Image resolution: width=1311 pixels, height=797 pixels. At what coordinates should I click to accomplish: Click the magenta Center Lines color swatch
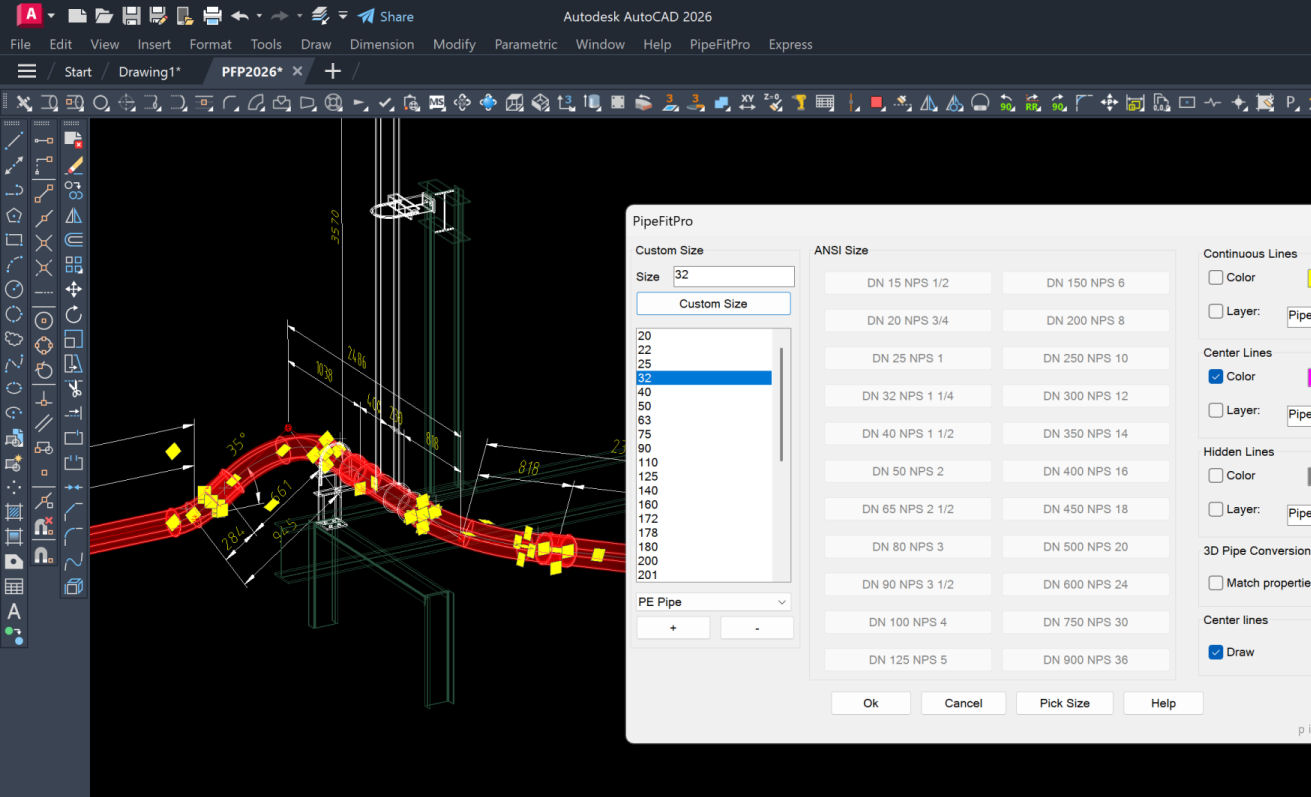click(x=1308, y=377)
